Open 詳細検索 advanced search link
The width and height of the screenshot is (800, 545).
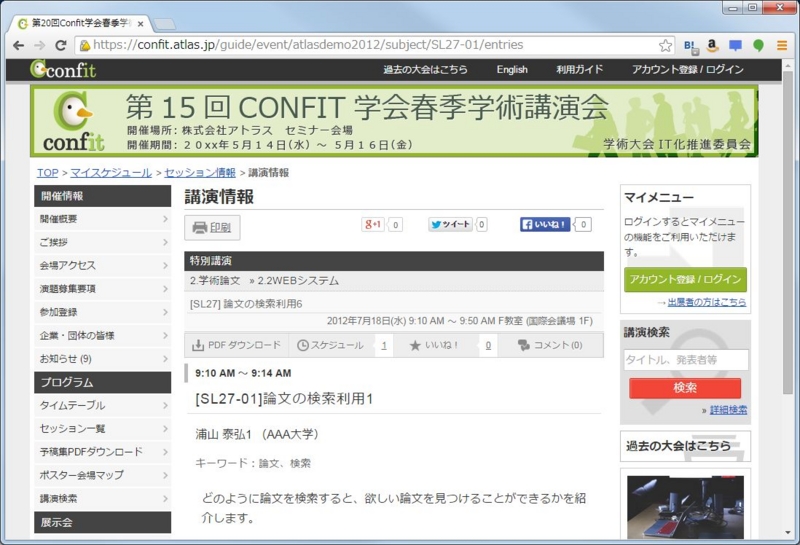729,410
